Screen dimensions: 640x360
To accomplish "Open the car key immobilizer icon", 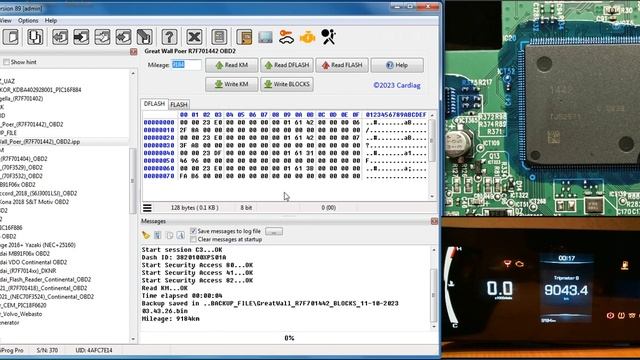I will click(x=286, y=37).
